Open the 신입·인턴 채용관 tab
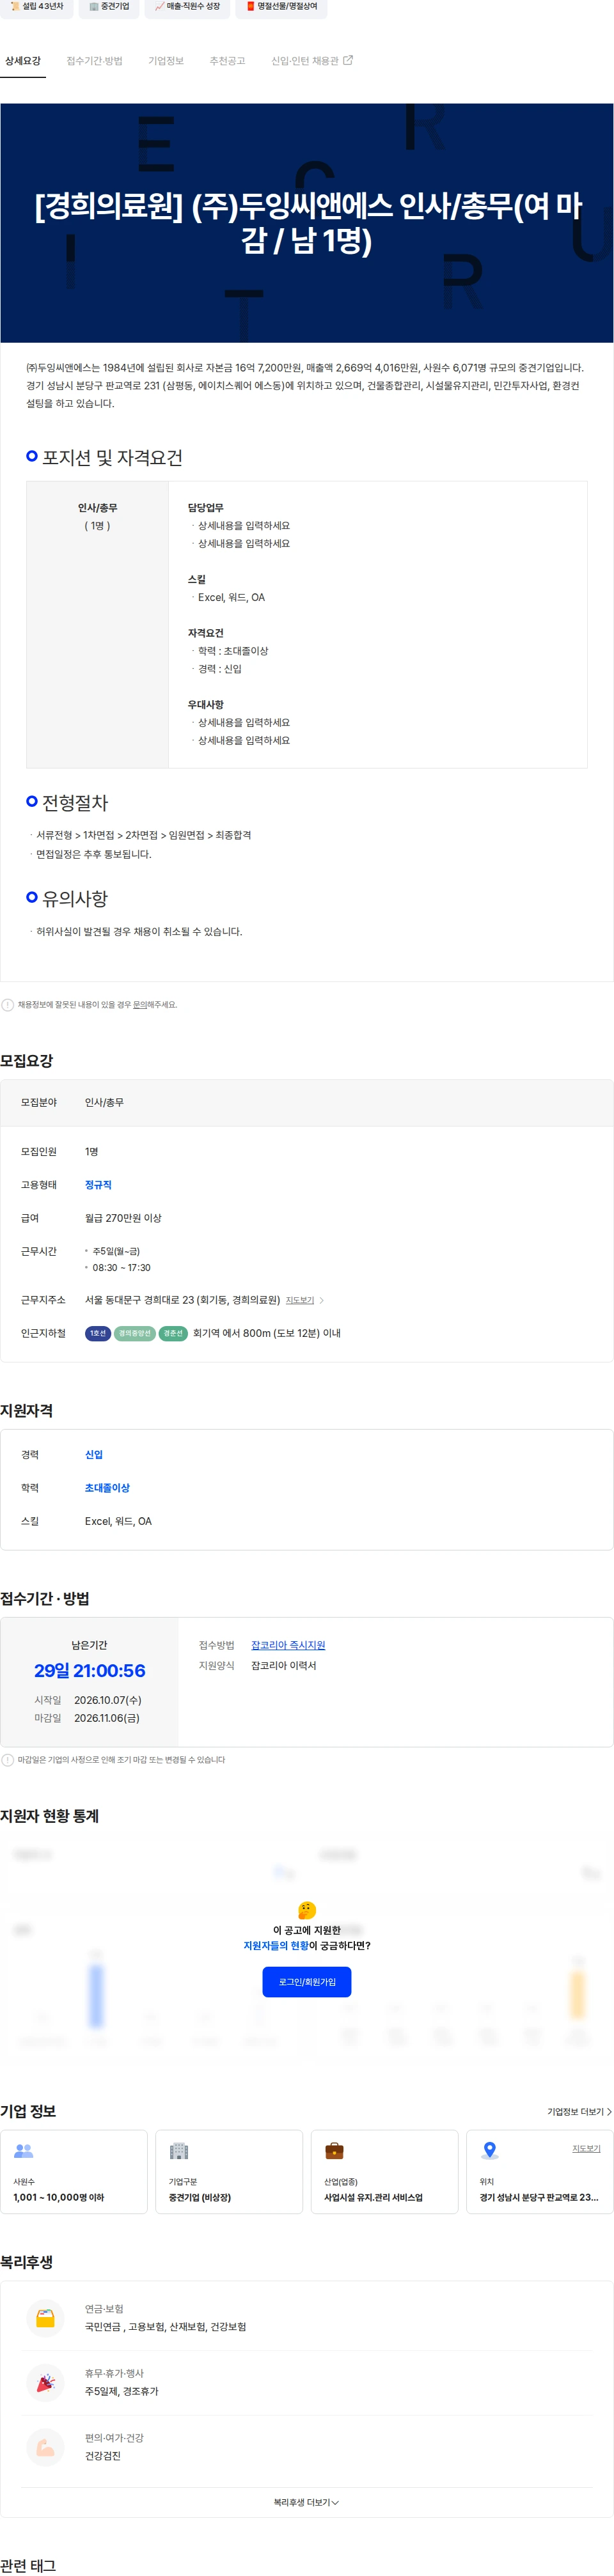This screenshot has height=2576, width=614. [x=305, y=61]
